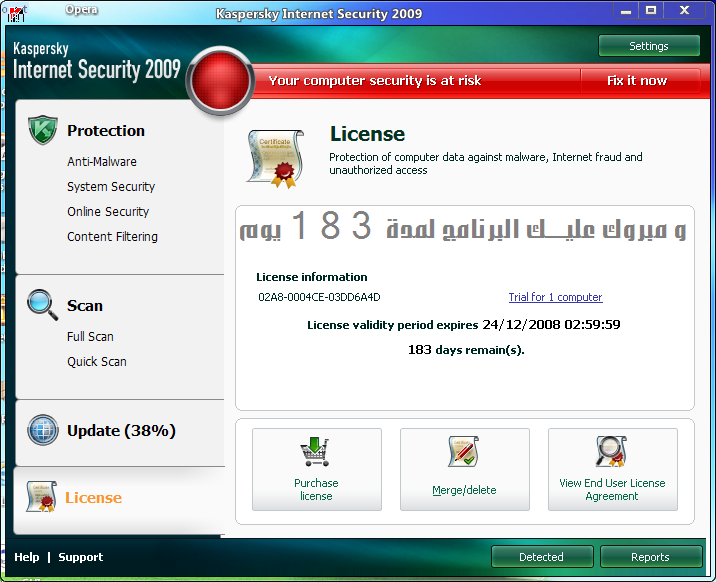Image resolution: width=716 pixels, height=582 pixels.
Task: Click the Merge/delete certificate icon
Action: pyautogui.click(x=464, y=453)
